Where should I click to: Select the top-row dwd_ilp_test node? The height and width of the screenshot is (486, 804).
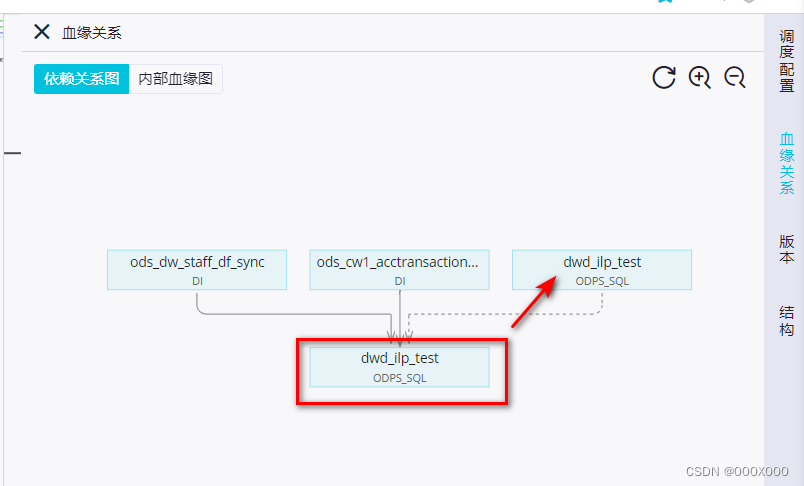[602, 263]
